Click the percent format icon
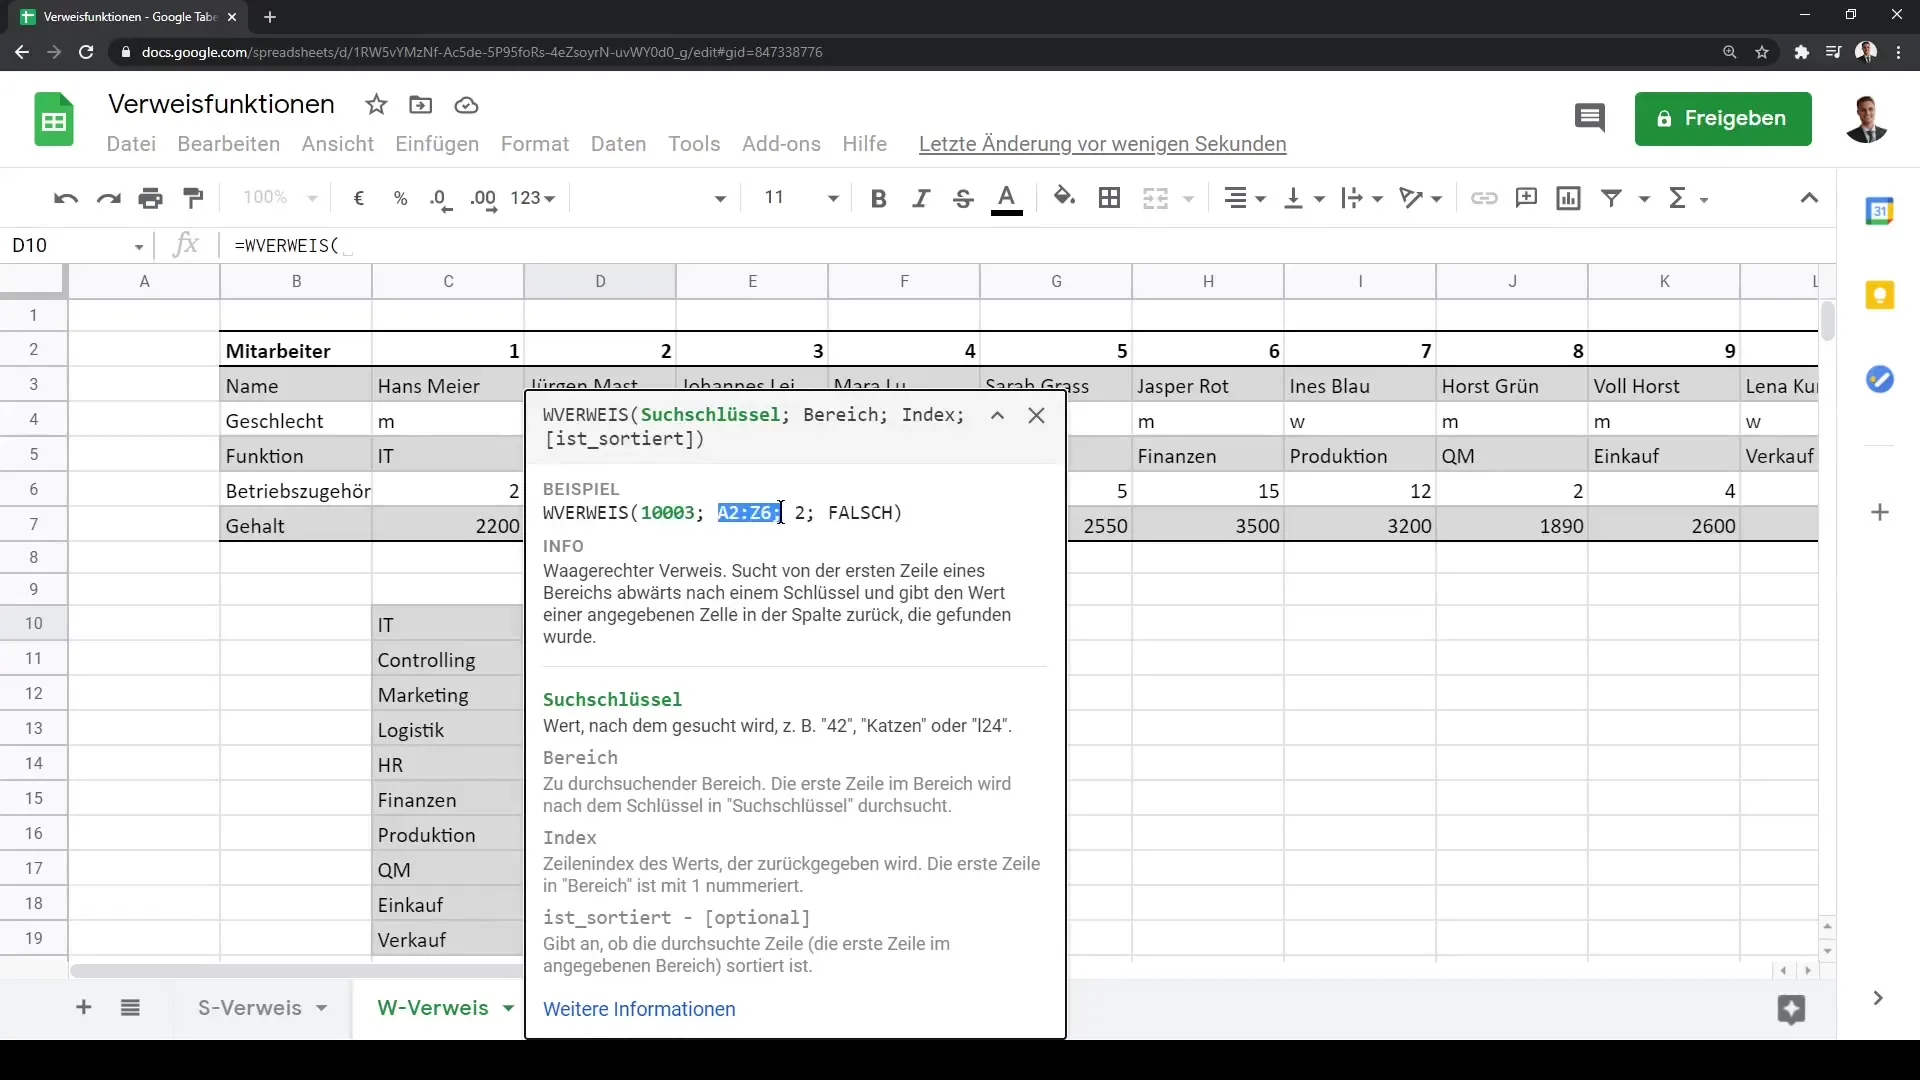 [400, 198]
